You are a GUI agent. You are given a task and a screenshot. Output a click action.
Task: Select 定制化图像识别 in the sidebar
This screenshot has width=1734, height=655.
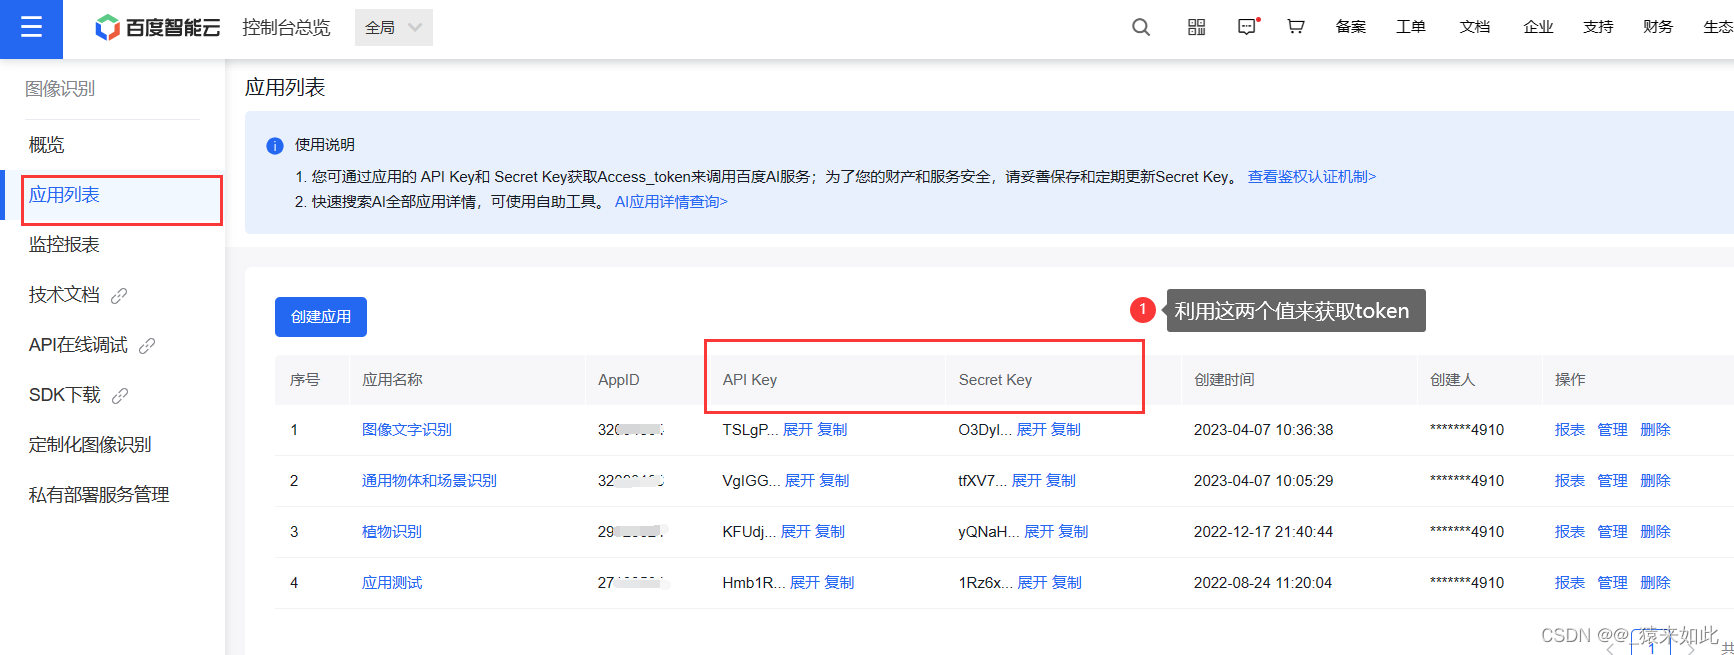coord(90,445)
